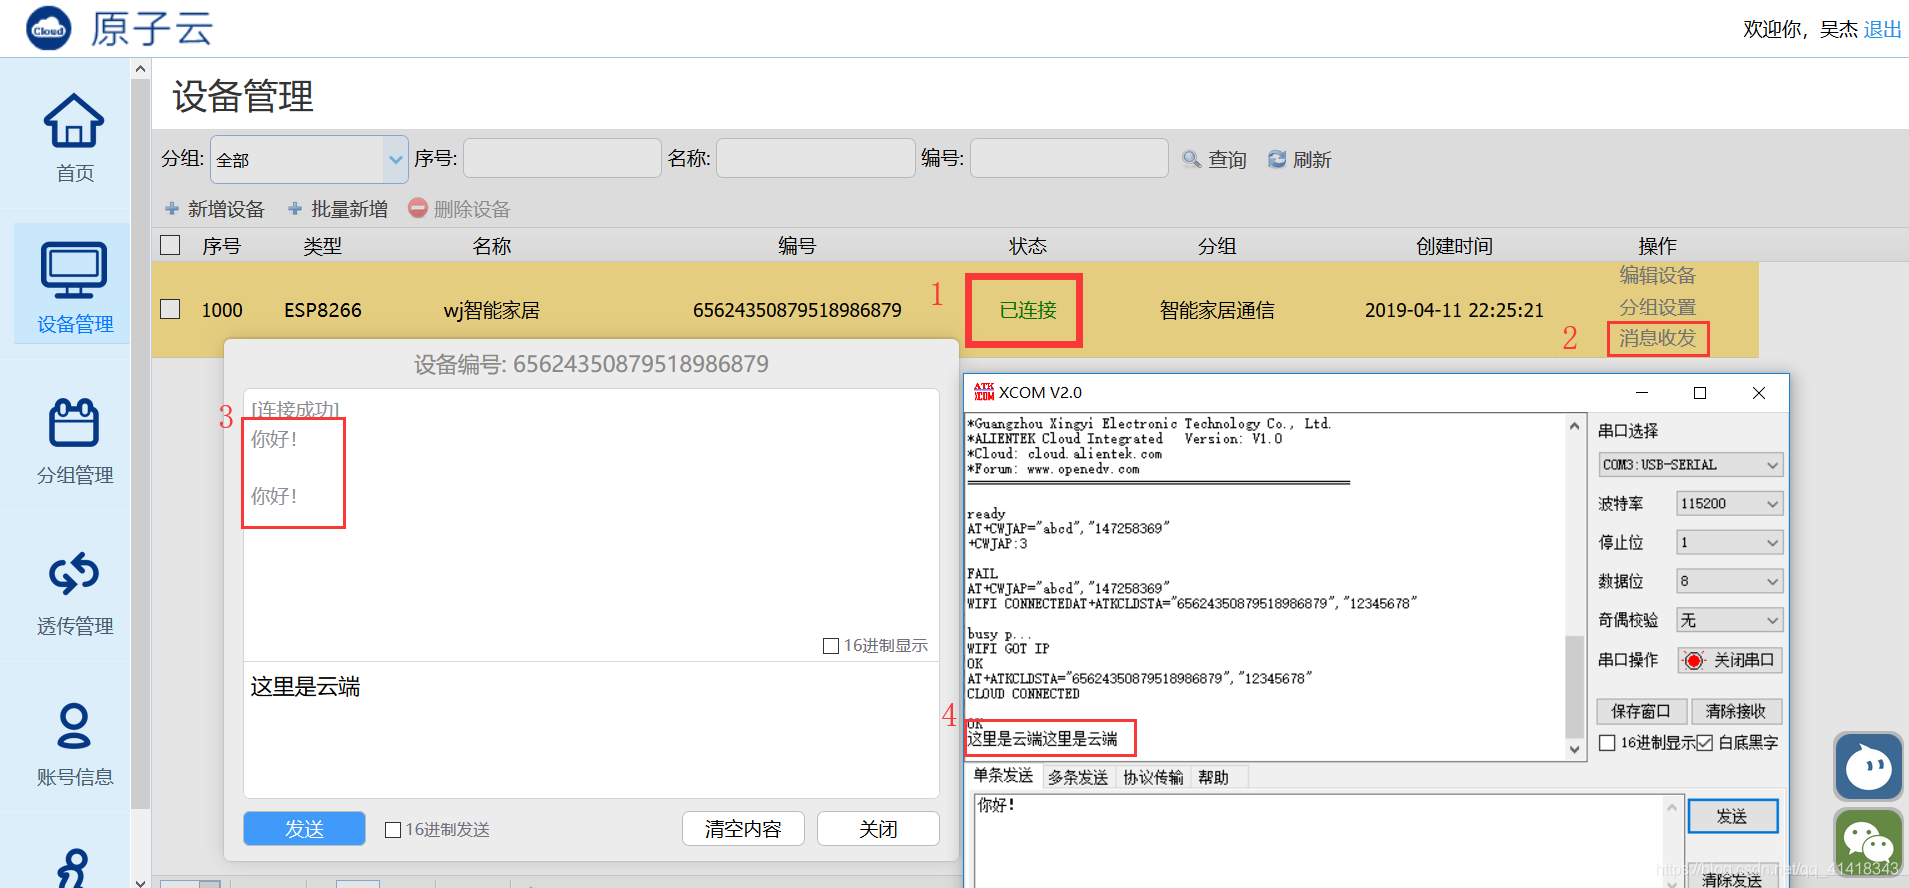Select the 设备管理 monitor icon
The height and width of the screenshot is (888, 1909).
74,270
